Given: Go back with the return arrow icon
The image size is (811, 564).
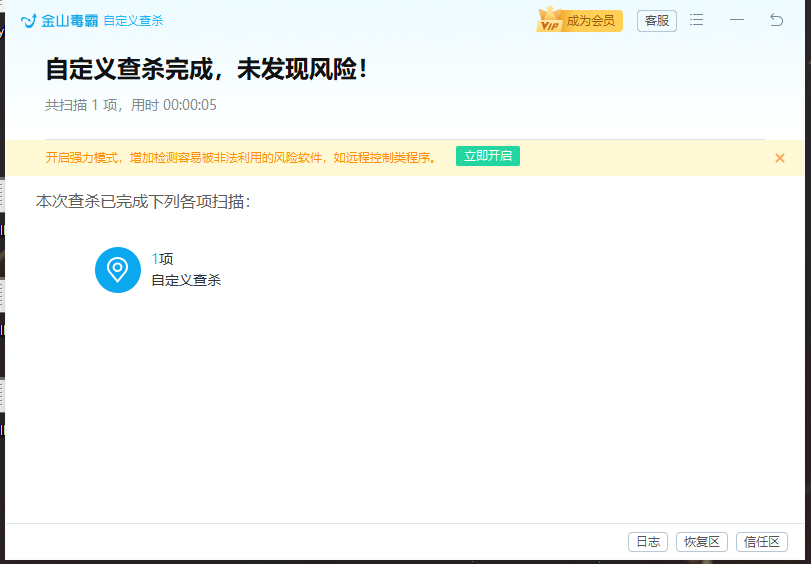Looking at the screenshot, I should click(776, 20).
